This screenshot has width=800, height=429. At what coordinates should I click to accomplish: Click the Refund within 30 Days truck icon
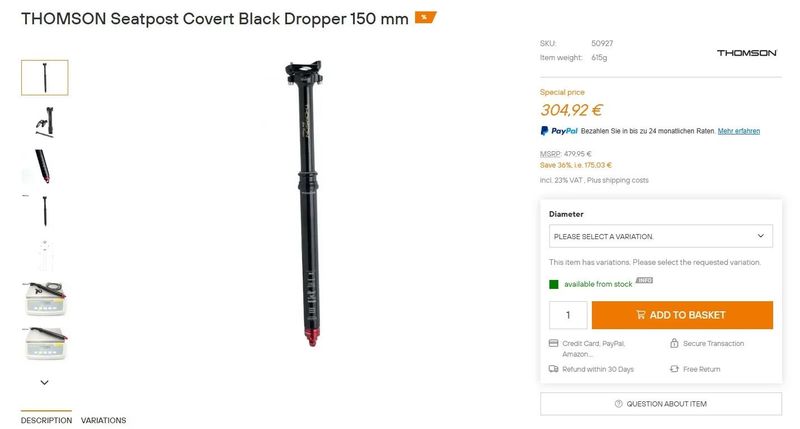pos(553,369)
